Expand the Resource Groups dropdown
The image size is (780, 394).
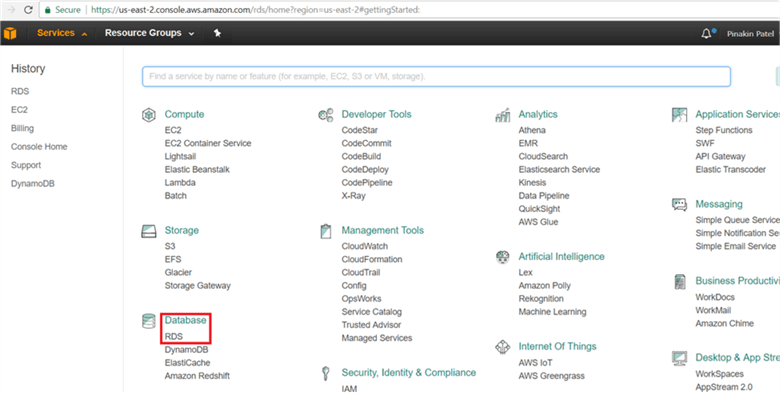[149, 33]
